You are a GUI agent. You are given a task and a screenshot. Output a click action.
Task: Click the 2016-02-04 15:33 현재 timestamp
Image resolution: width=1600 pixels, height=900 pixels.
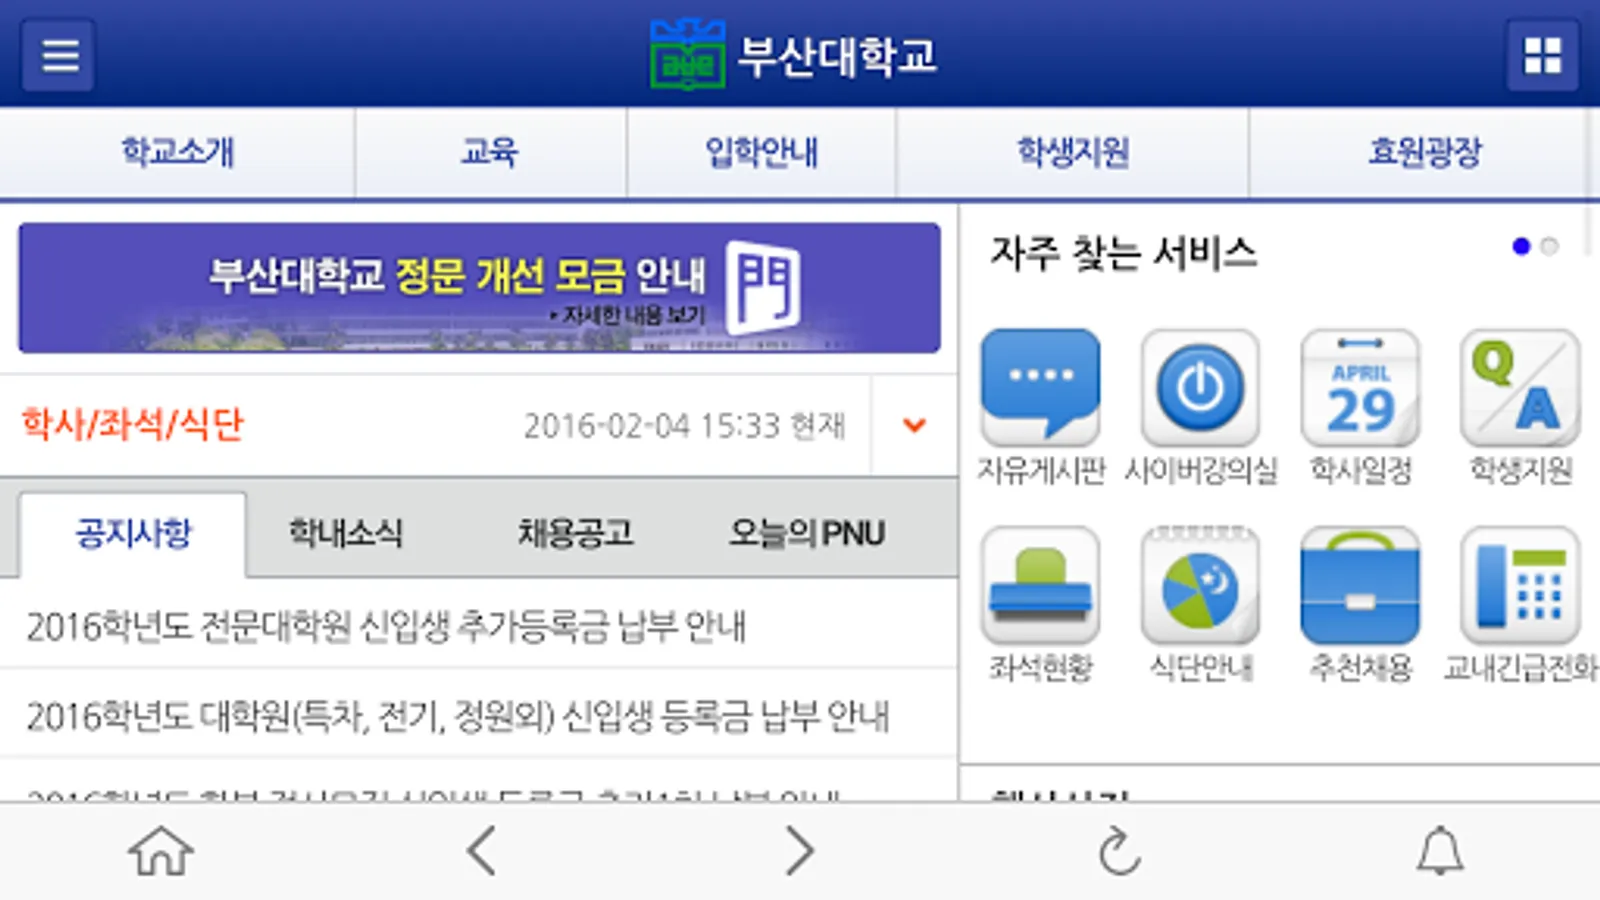click(x=685, y=426)
